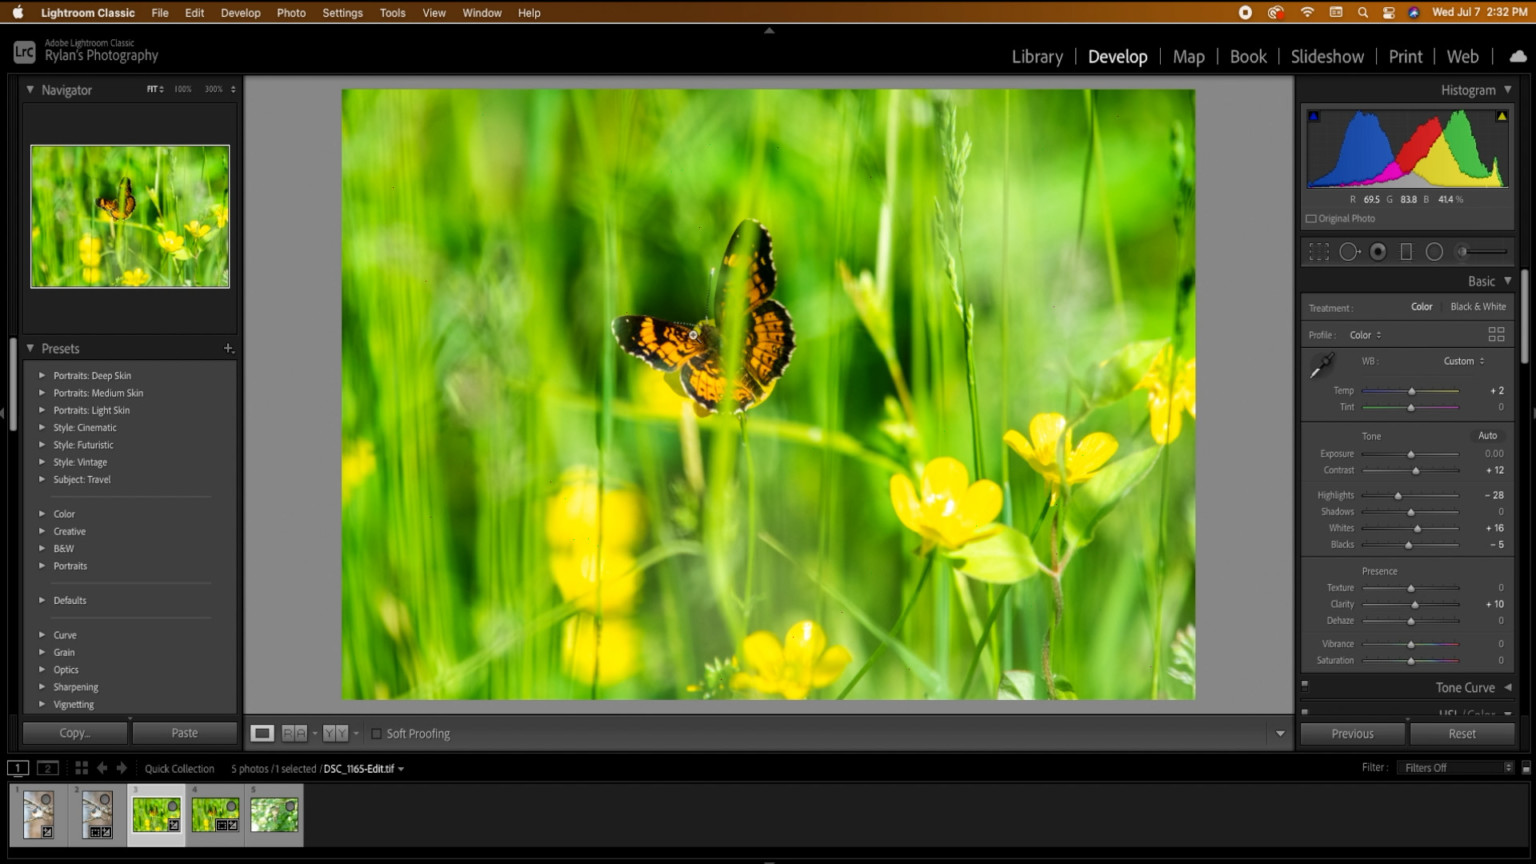The image size is (1536, 864).
Task: Switch to Loupe view icon in toolbar
Action: (x=262, y=733)
